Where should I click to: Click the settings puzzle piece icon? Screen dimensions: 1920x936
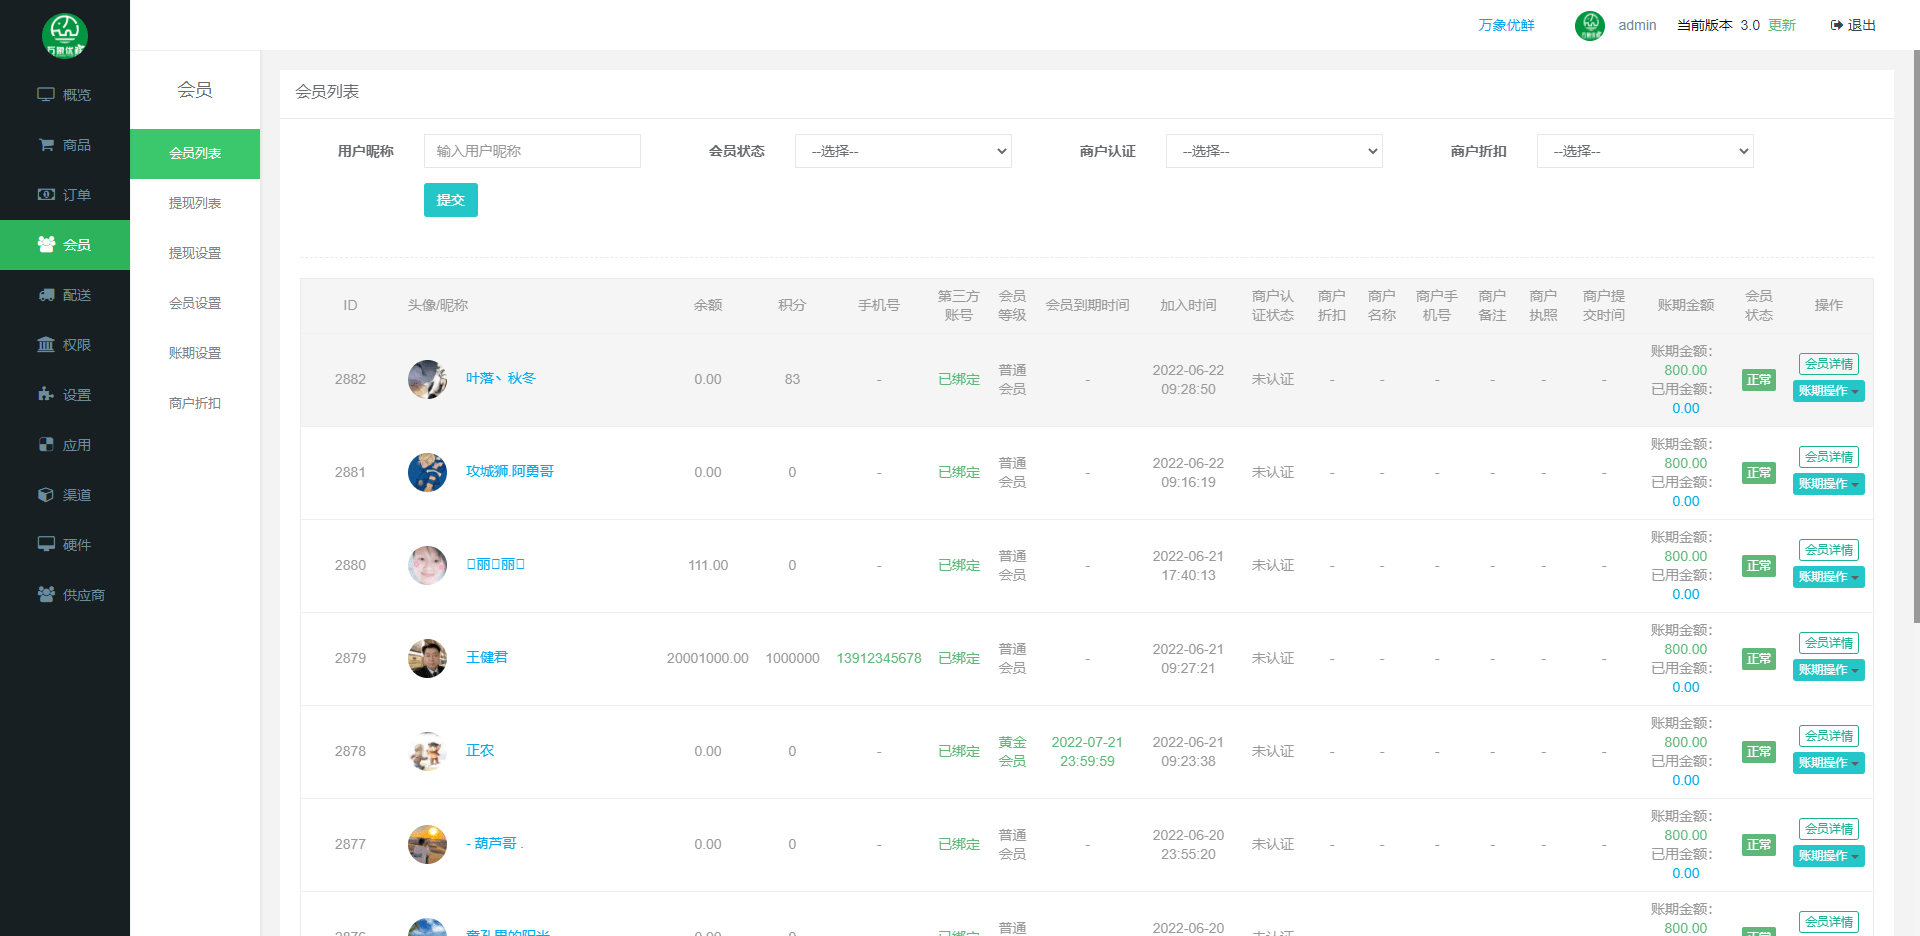click(46, 395)
